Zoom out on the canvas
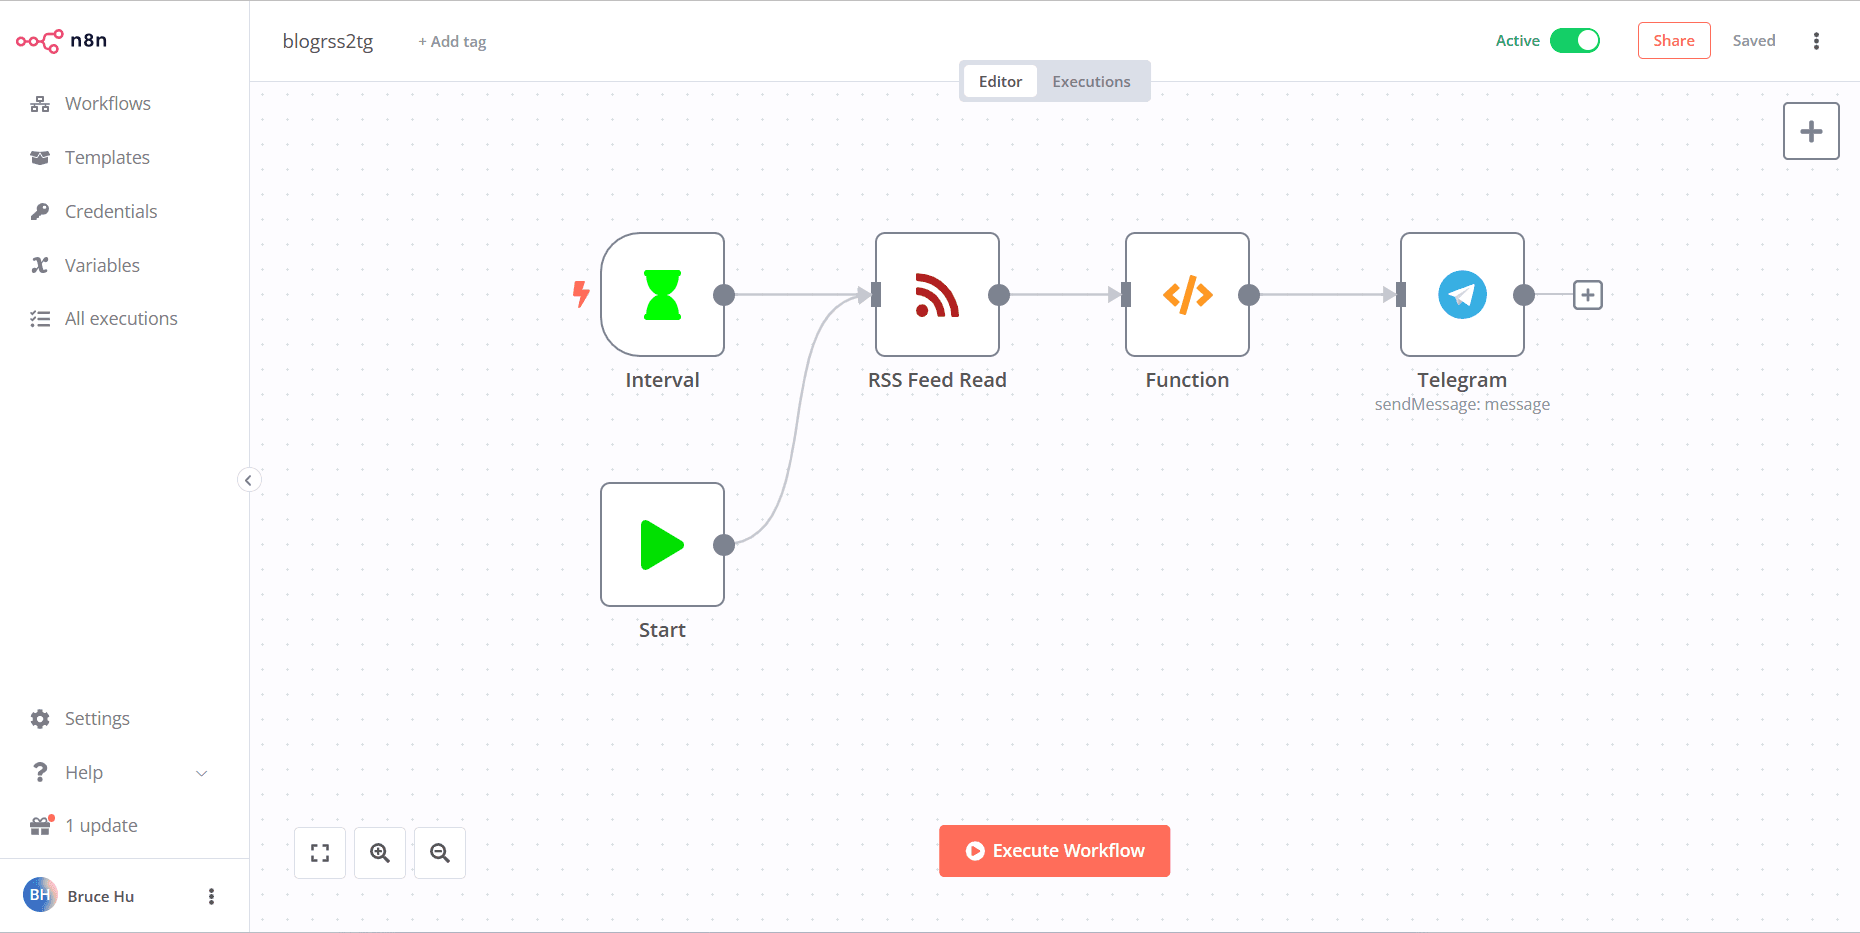 440,853
